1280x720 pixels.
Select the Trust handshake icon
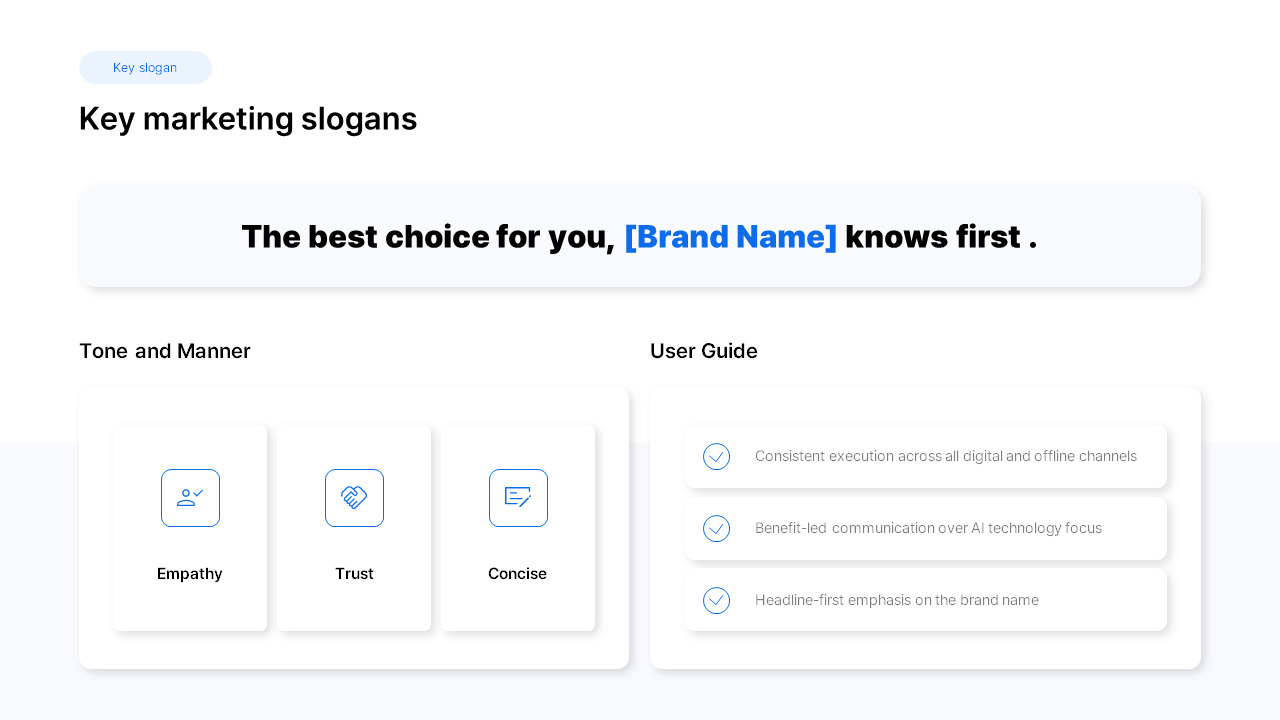[x=354, y=498]
